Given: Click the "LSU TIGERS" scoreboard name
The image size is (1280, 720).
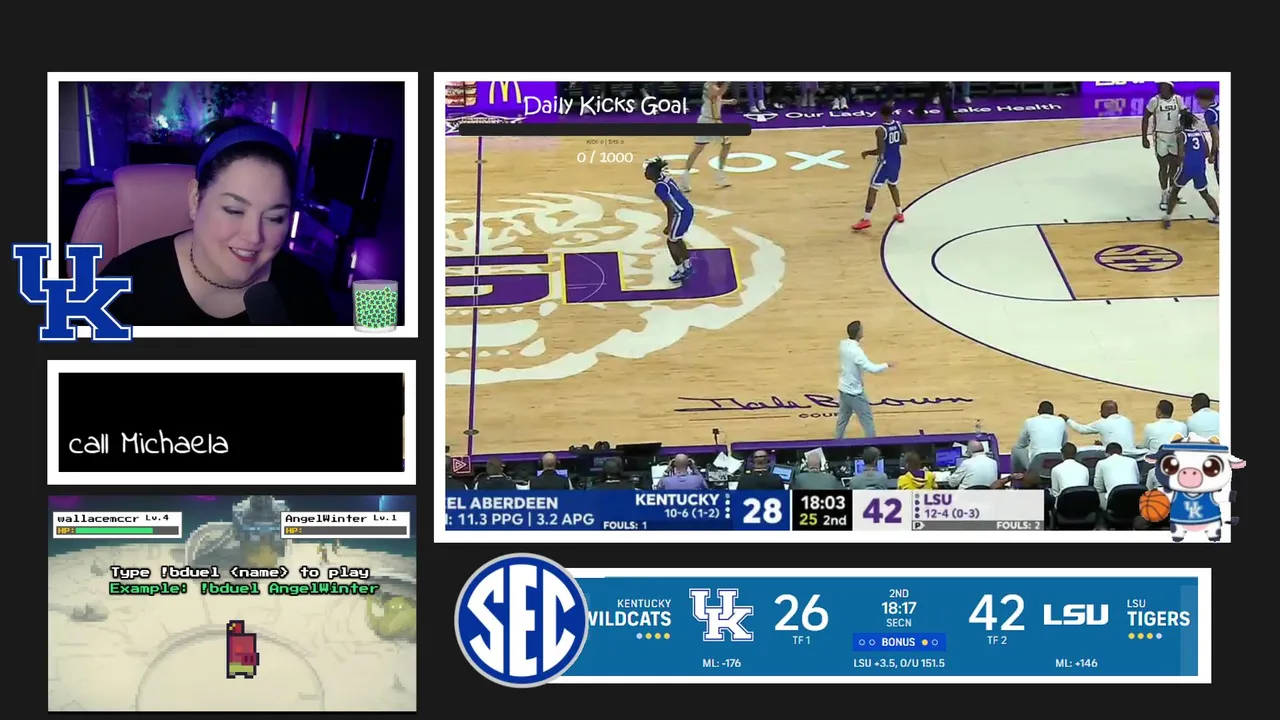Looking at the screenshot, I should (x=1158, y=612).
